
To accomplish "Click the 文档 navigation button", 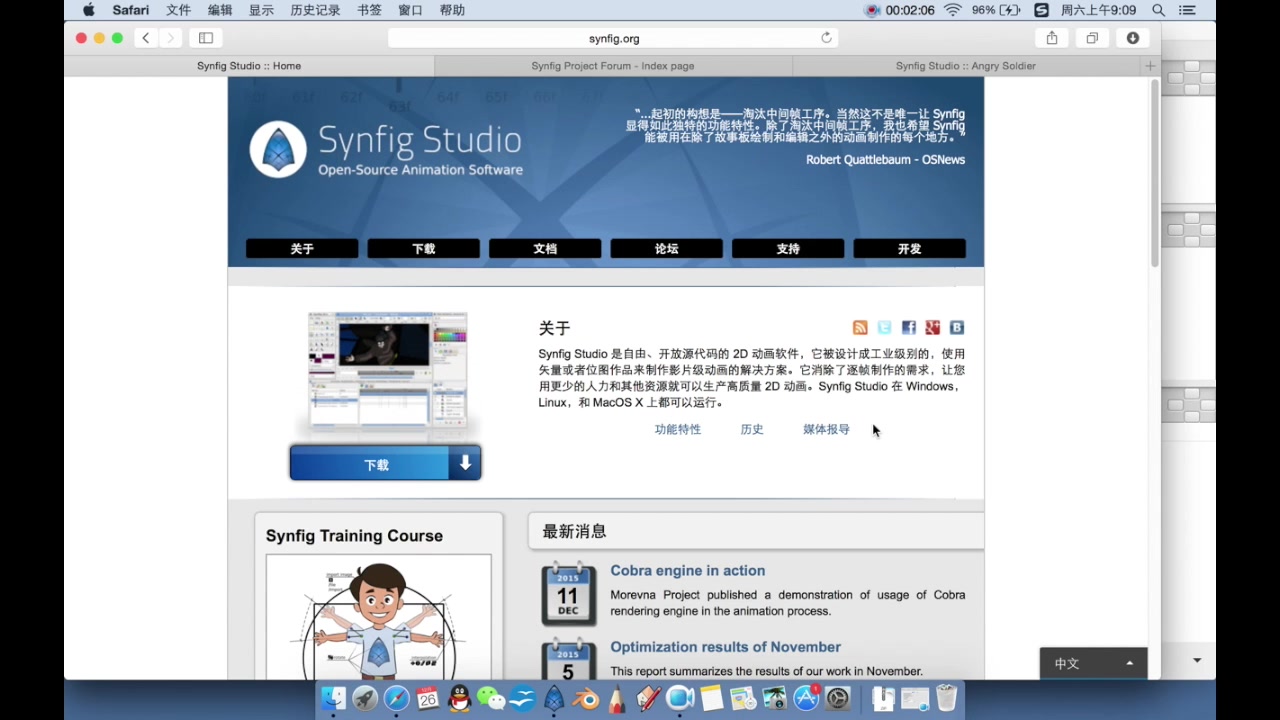I will click(x=545, y=249).
